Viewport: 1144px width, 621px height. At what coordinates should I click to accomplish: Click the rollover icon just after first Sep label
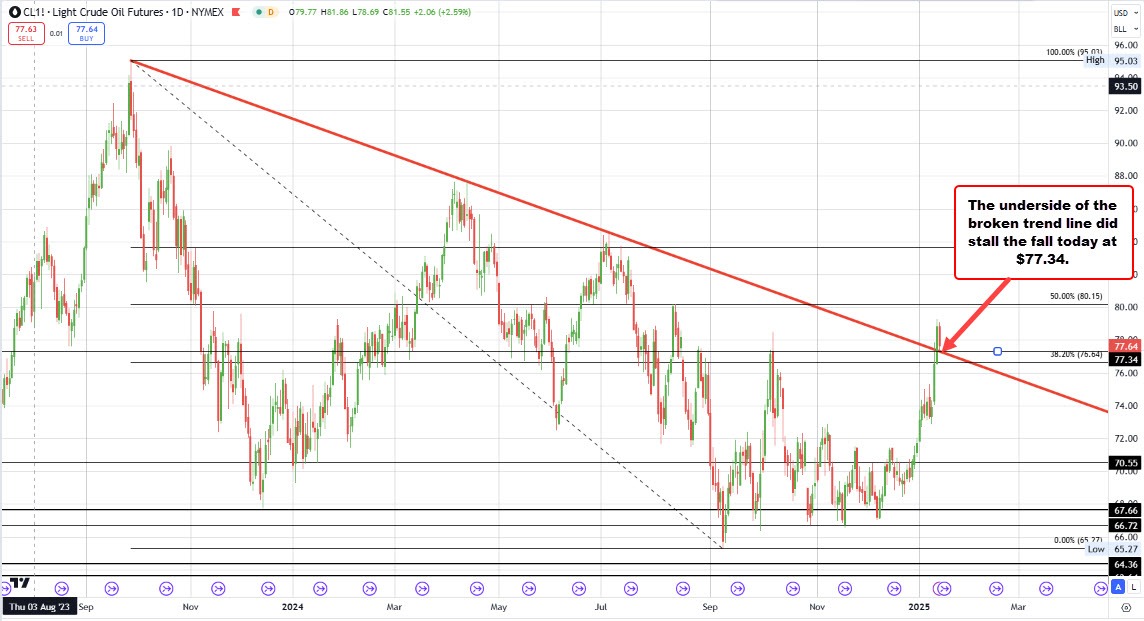(112, 588)
